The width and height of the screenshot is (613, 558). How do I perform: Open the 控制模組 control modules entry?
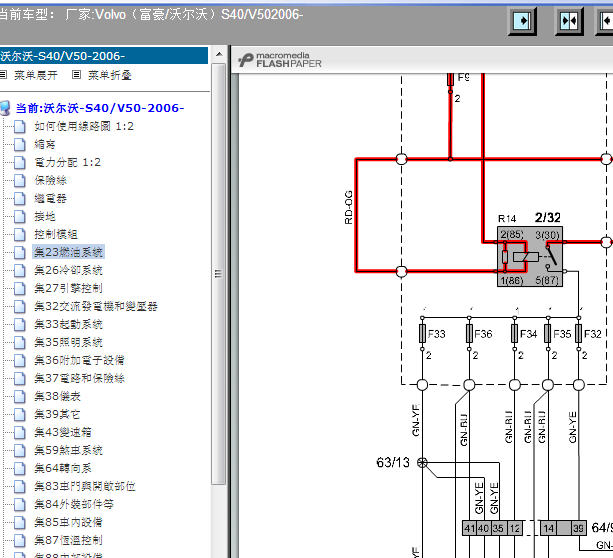click(56, 234)
